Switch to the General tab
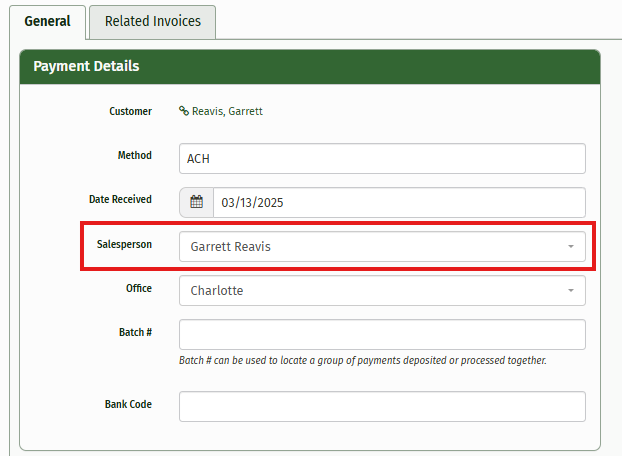622x456 pixels. pos(47,21)
